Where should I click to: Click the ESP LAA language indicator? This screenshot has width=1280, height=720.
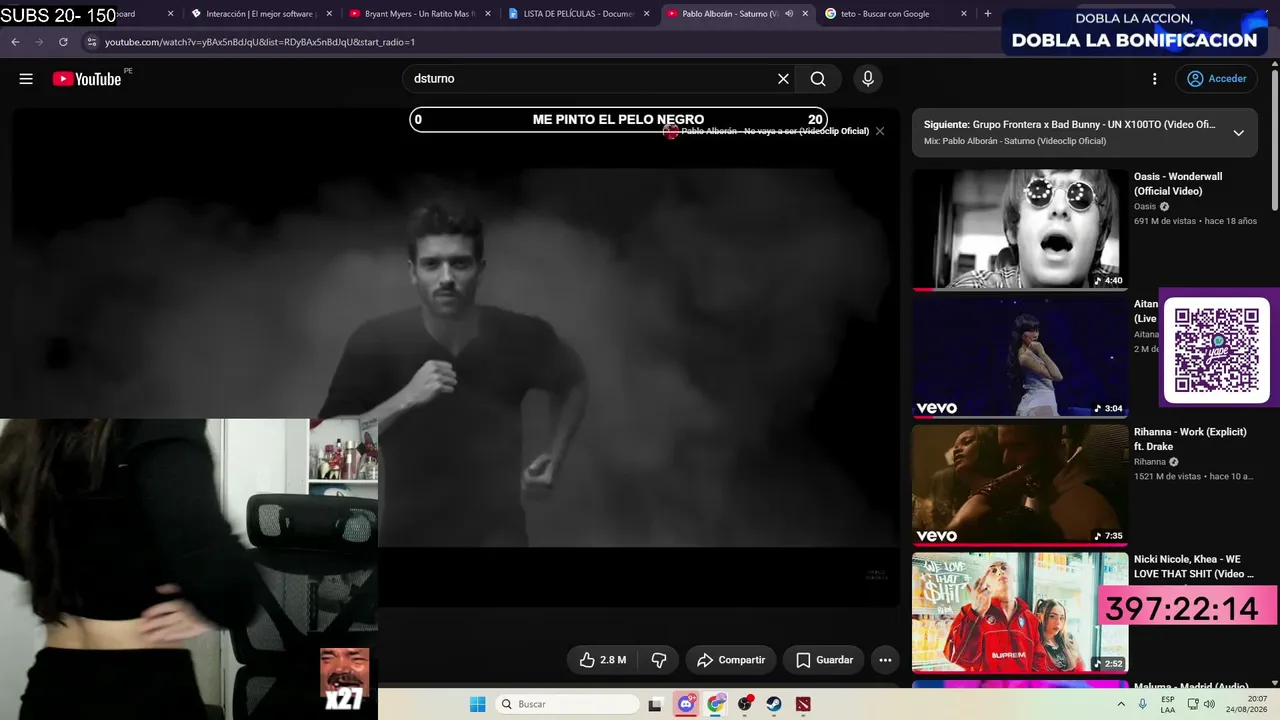click(x=1168, y=704)
